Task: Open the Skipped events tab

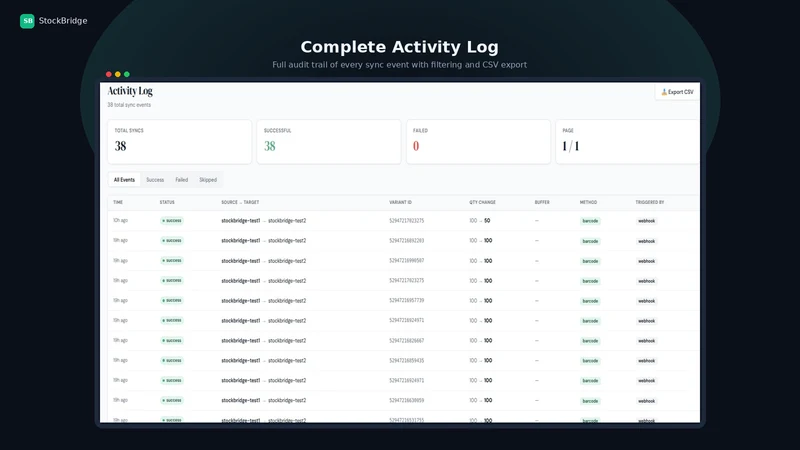Action: (x=208, y=180)
